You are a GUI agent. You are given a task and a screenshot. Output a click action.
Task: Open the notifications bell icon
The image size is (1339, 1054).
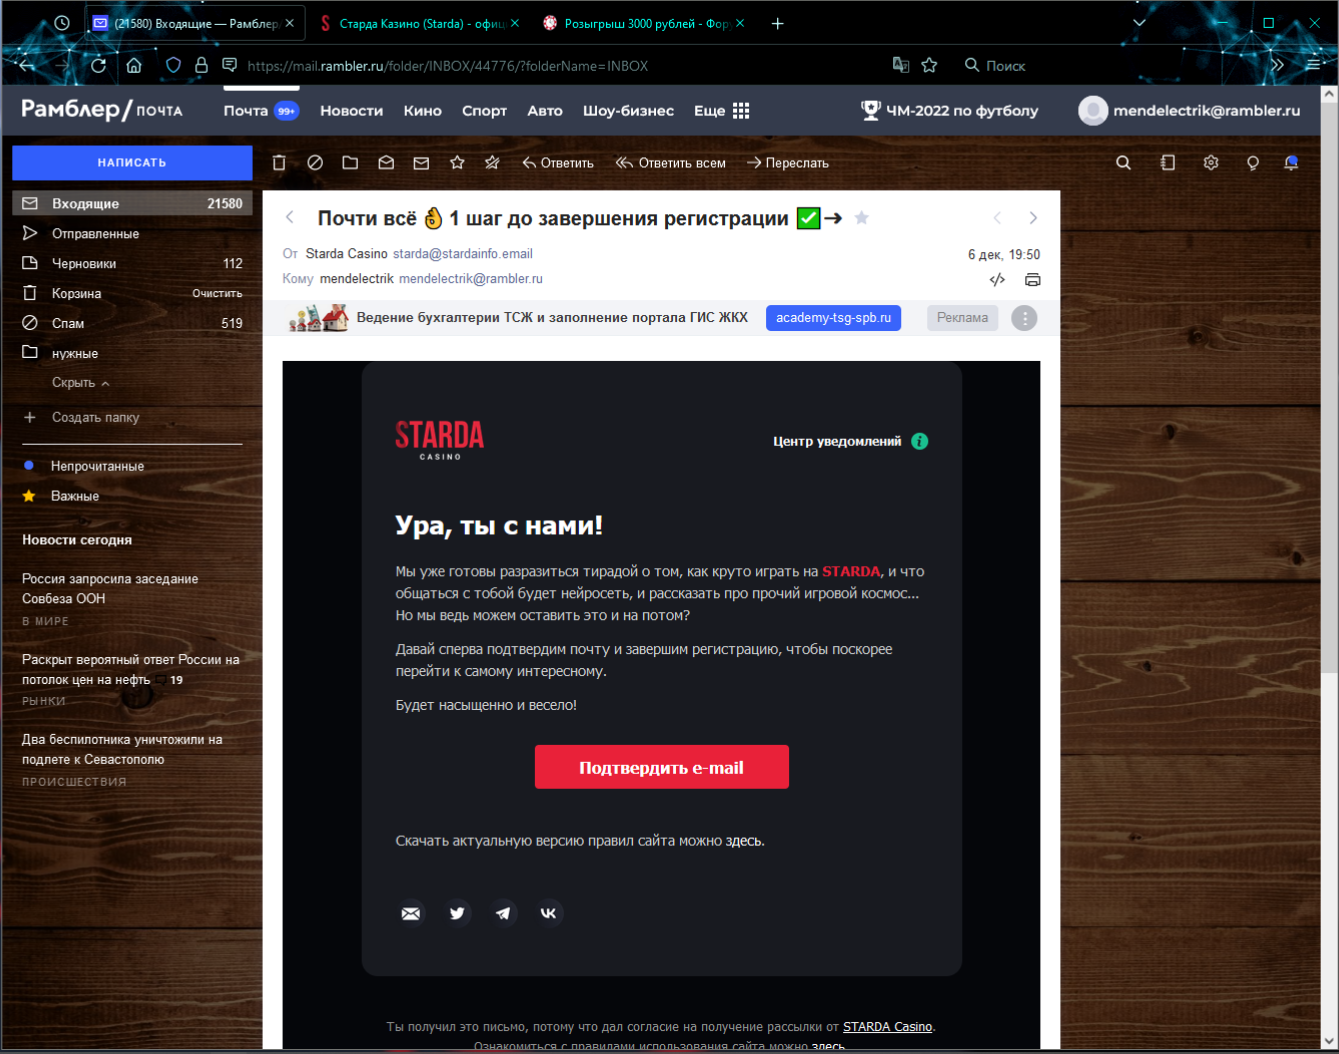point(1291,163)
